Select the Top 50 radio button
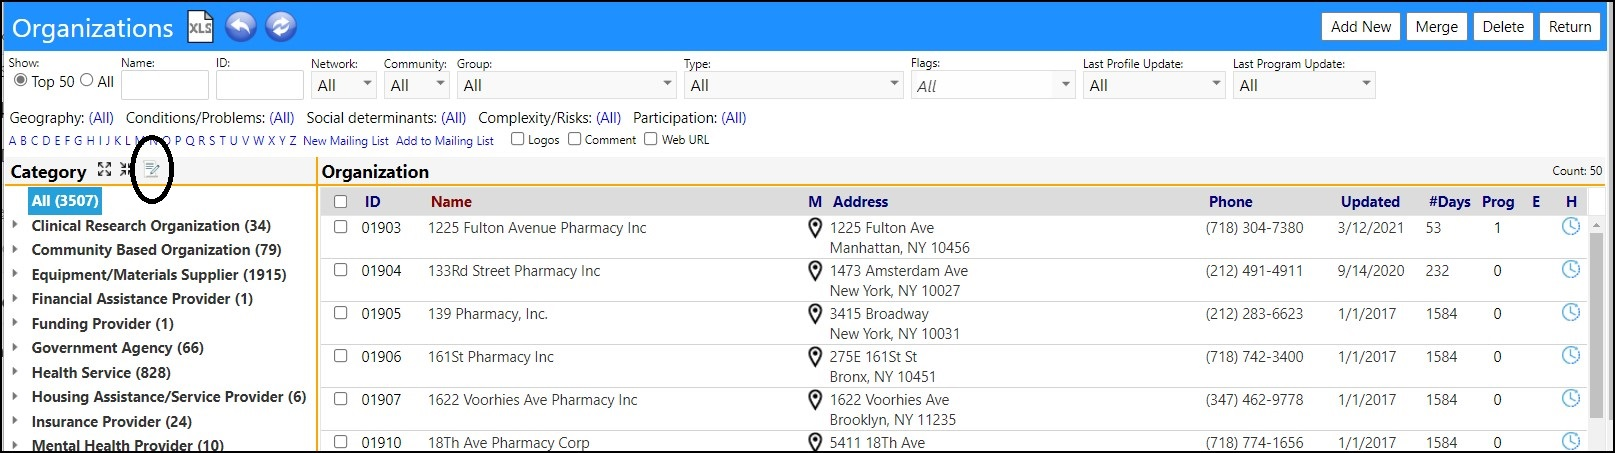1615x453 pixels. [20, 80]
